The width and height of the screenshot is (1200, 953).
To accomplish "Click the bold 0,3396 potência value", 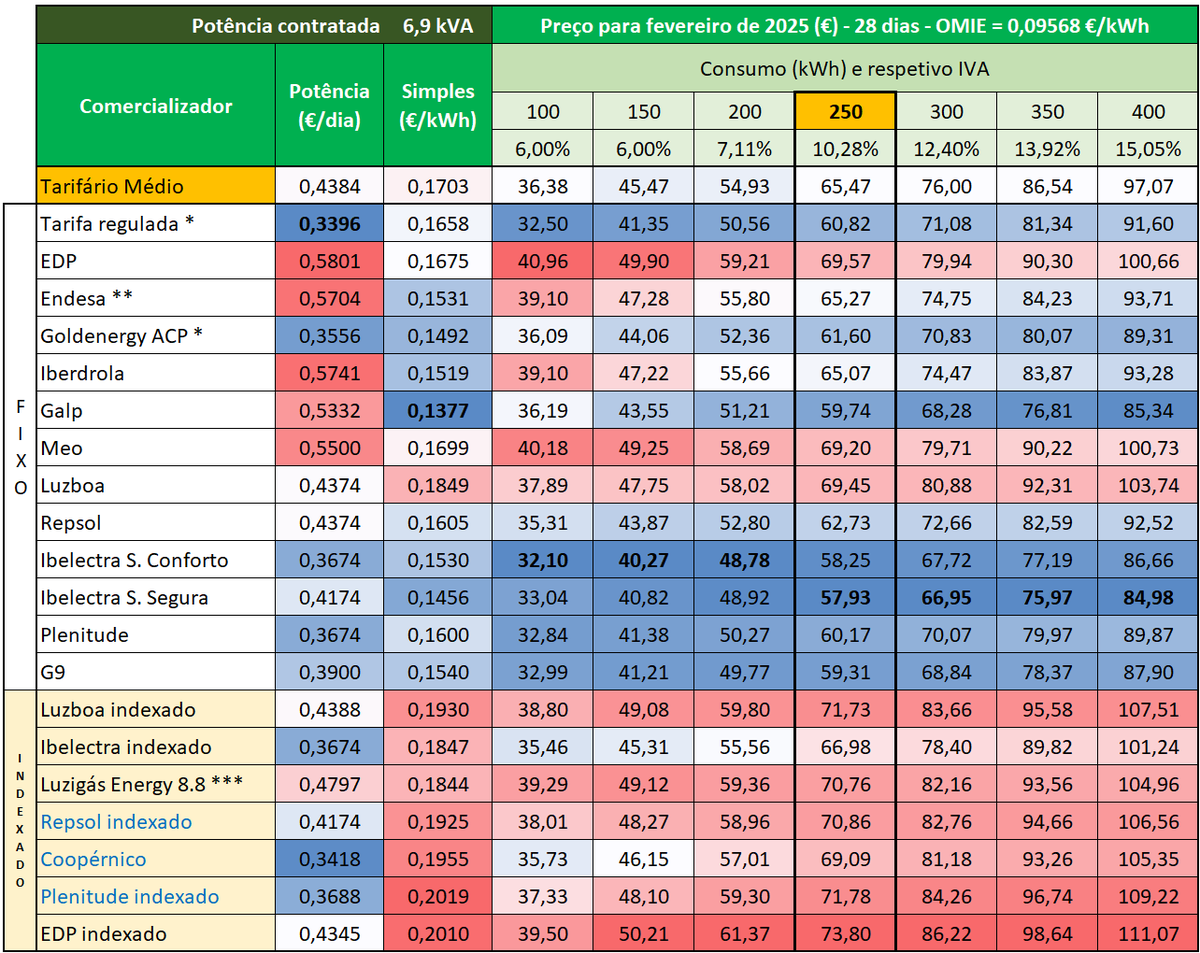I will pyautogui.click(x=329, y=223).
